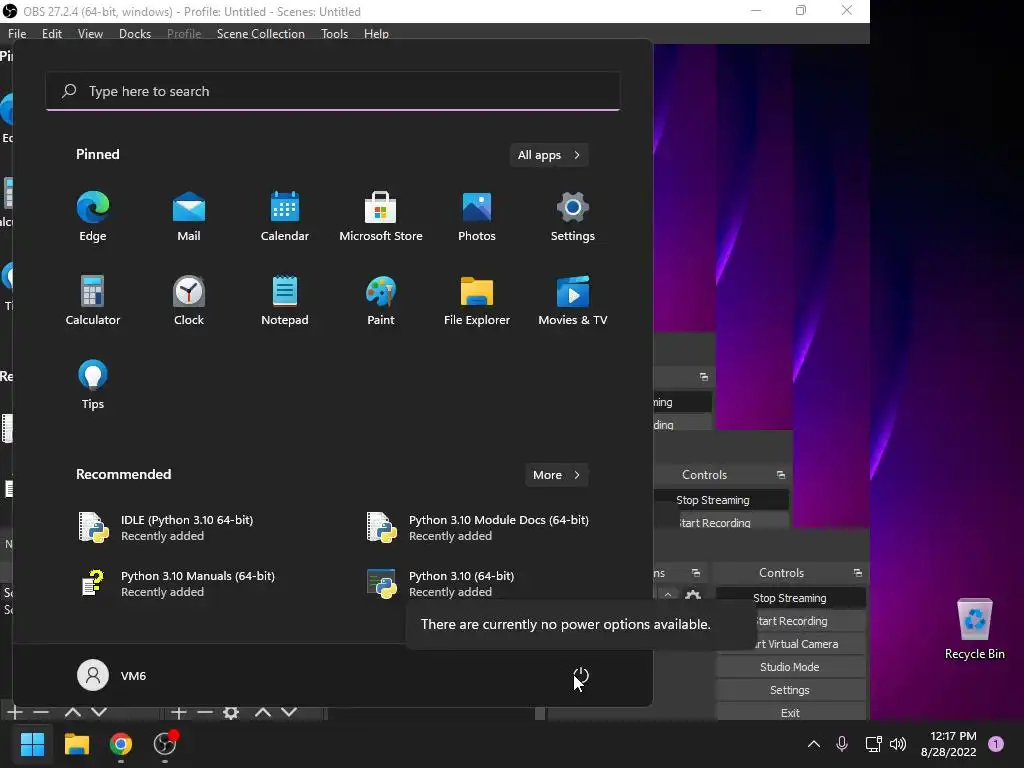Open source properties gear in OBS bottom toolbar
This screenshot has height=768, width=1024.
click(231, 712)
